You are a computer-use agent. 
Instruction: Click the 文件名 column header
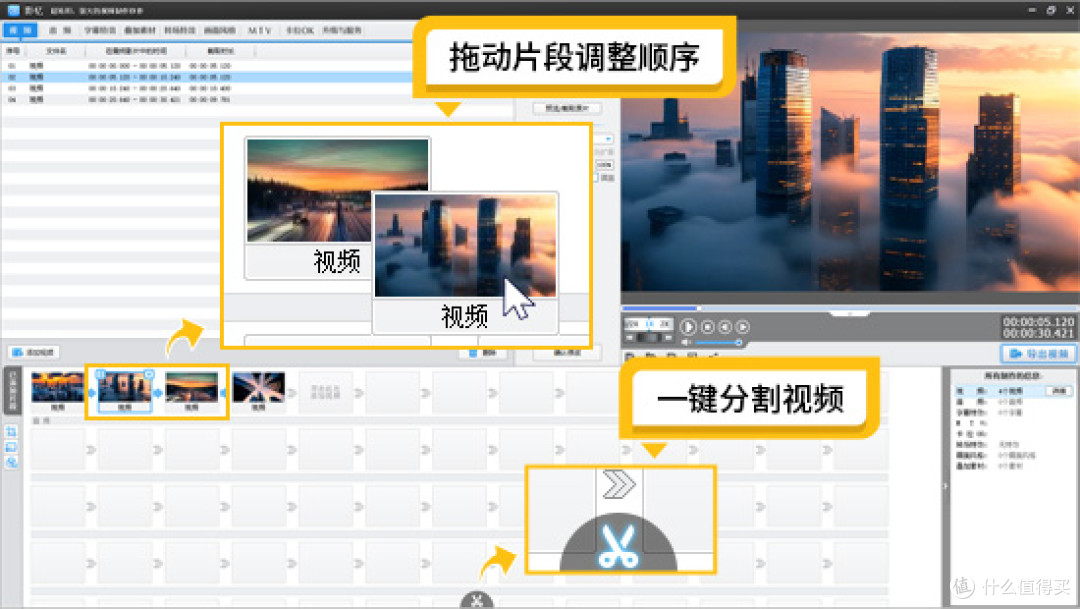pos(56,51)
